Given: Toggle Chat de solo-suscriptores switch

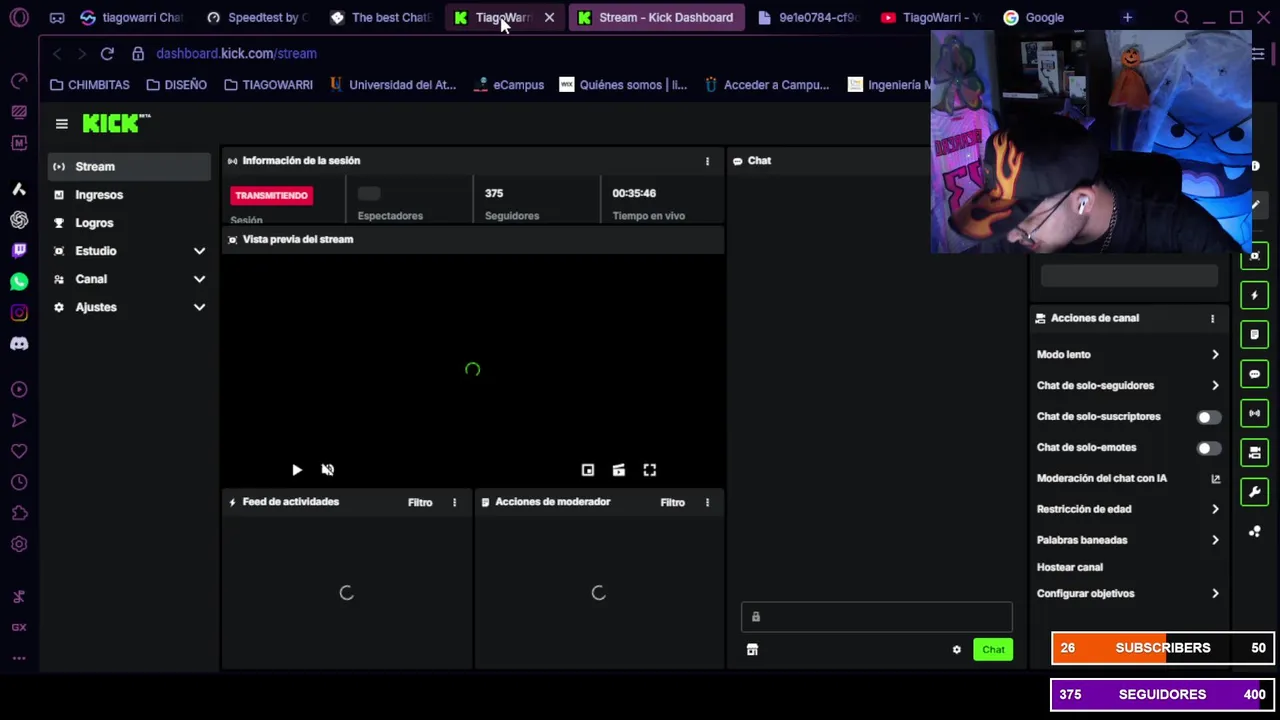Looking at the screenshot, I should point(1208,417).
